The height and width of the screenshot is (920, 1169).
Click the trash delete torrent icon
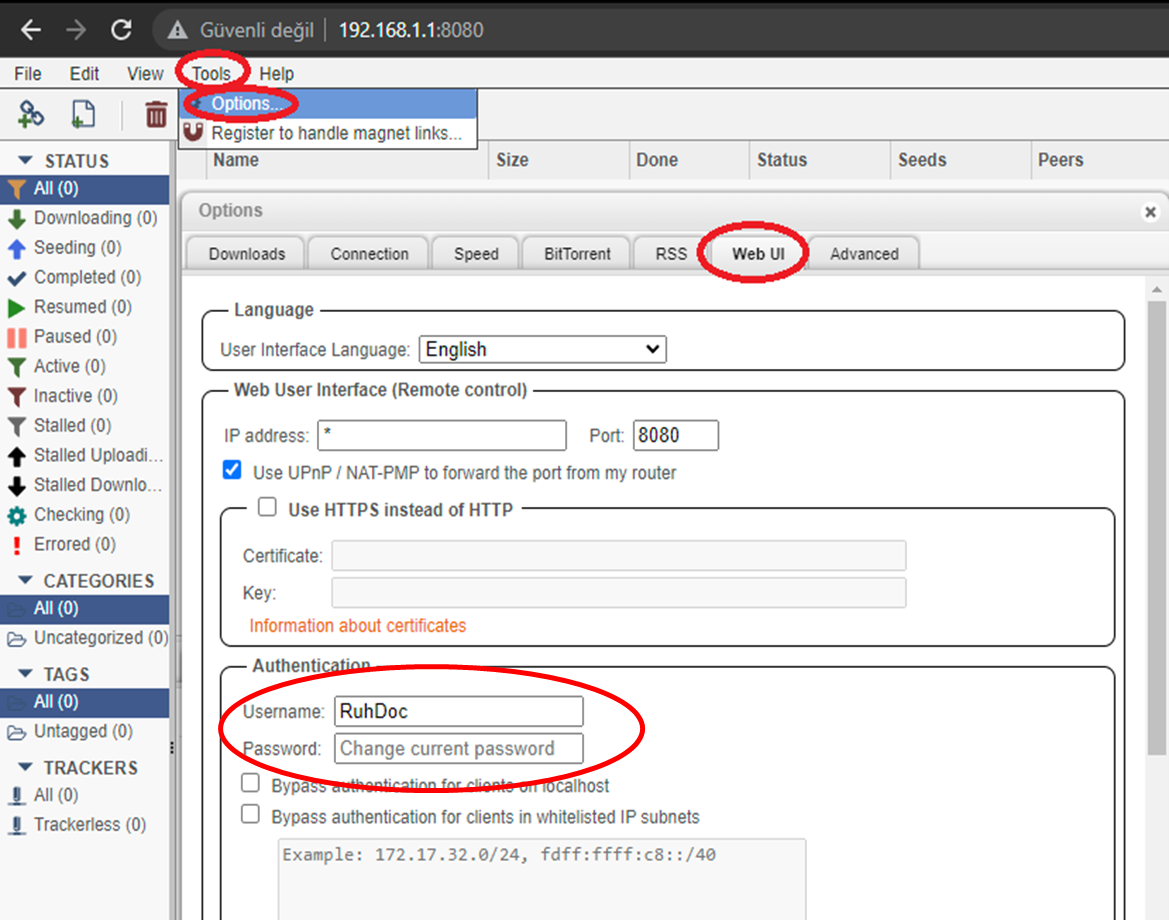pyautogui.click(x=156, y=114)
